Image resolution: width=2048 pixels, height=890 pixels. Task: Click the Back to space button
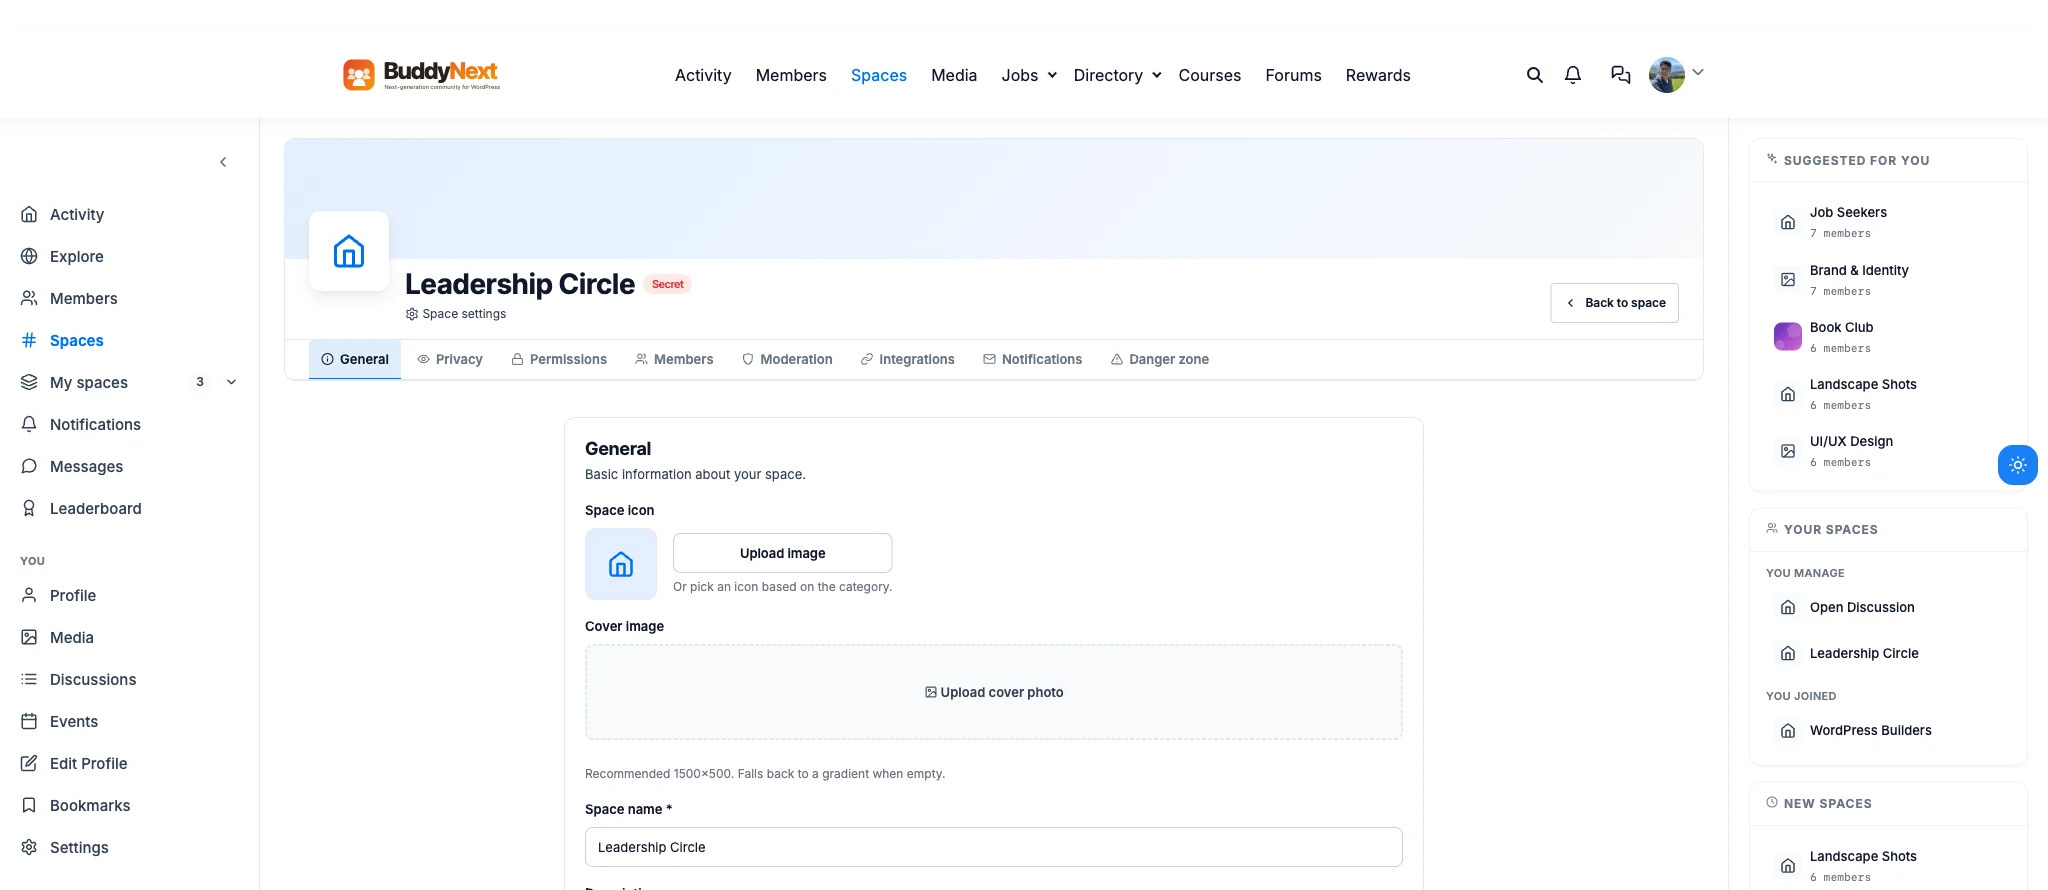point(1615,303)
